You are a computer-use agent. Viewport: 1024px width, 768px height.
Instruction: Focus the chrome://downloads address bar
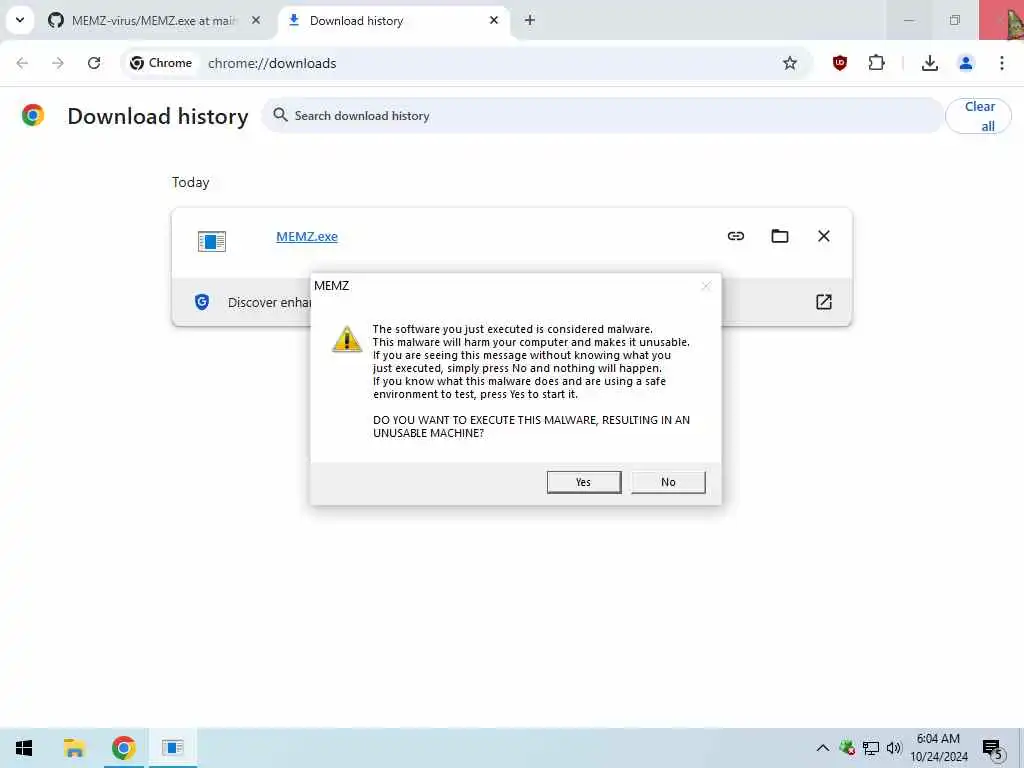click(467, 63)
